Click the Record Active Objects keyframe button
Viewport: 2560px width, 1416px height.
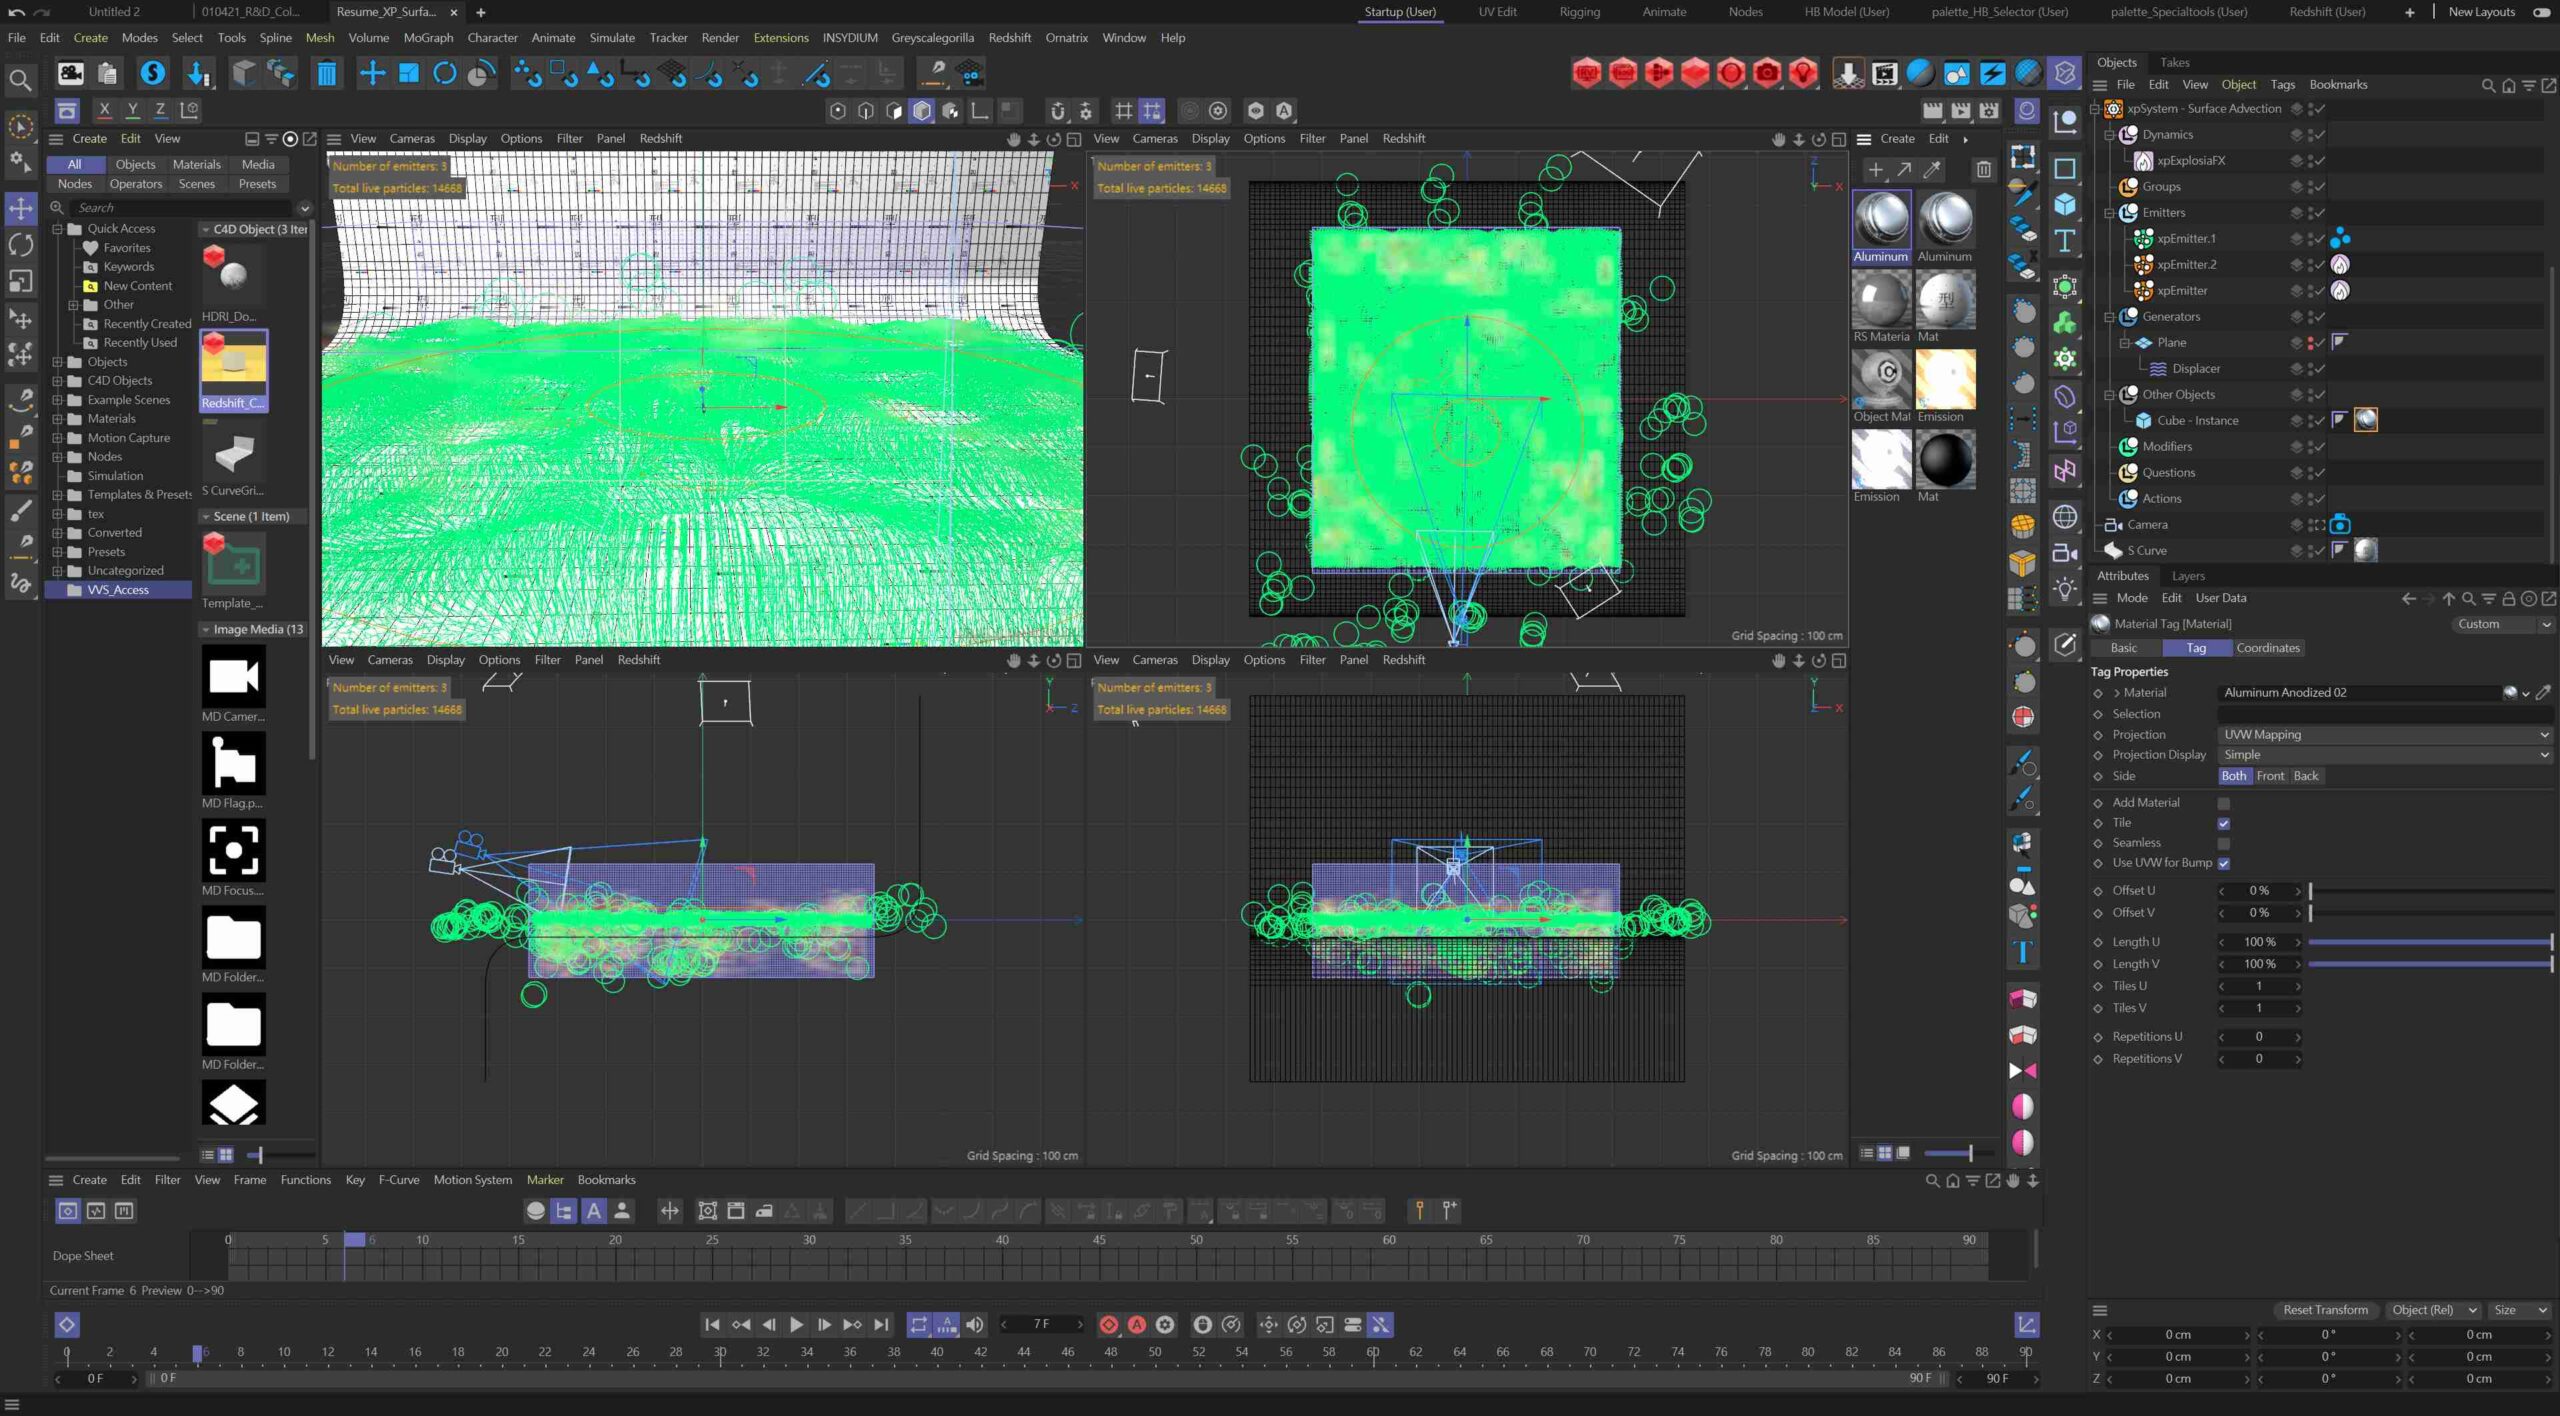(x=1109, y=1324)
